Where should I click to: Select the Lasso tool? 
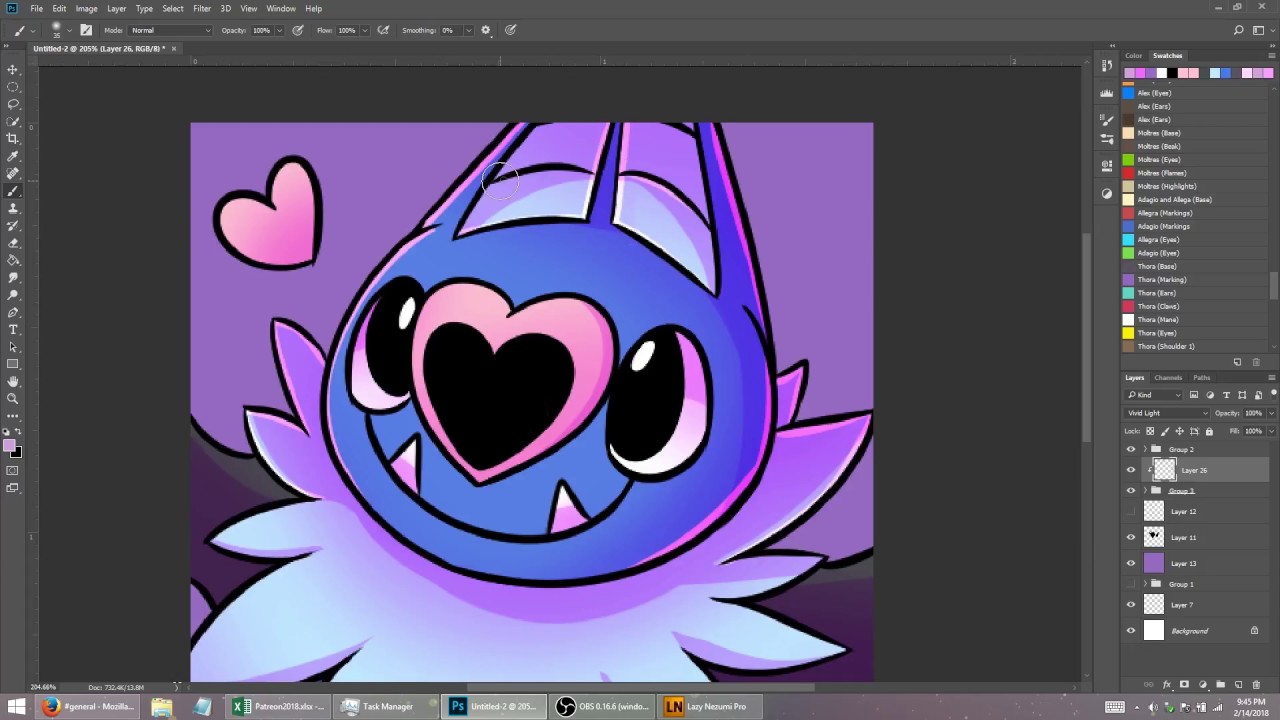[13, 104]
